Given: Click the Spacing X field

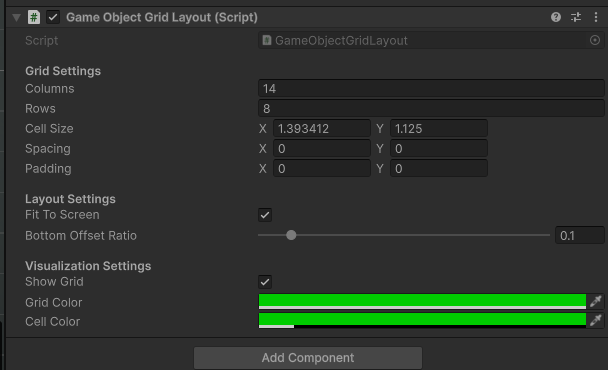Looking at the screenshot, I should (x=322, y=149).
